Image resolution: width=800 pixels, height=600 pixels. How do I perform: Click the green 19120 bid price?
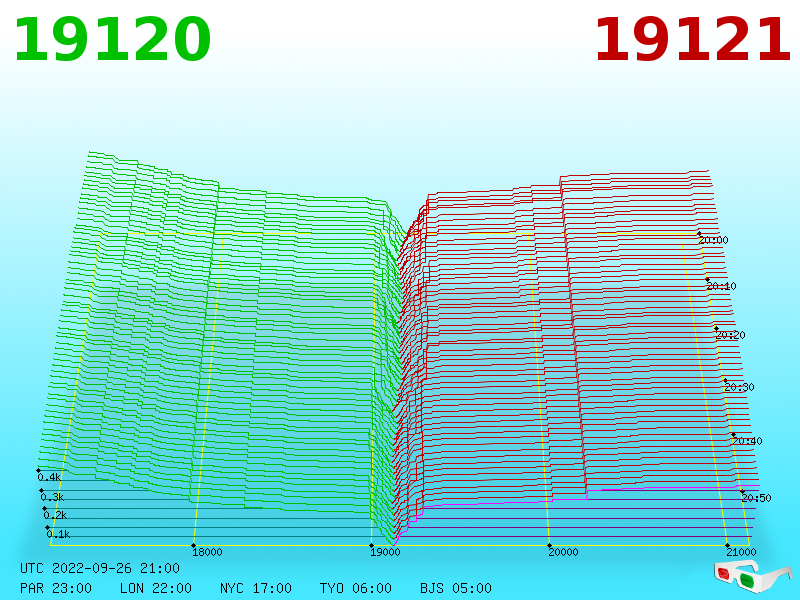[112, 40]
